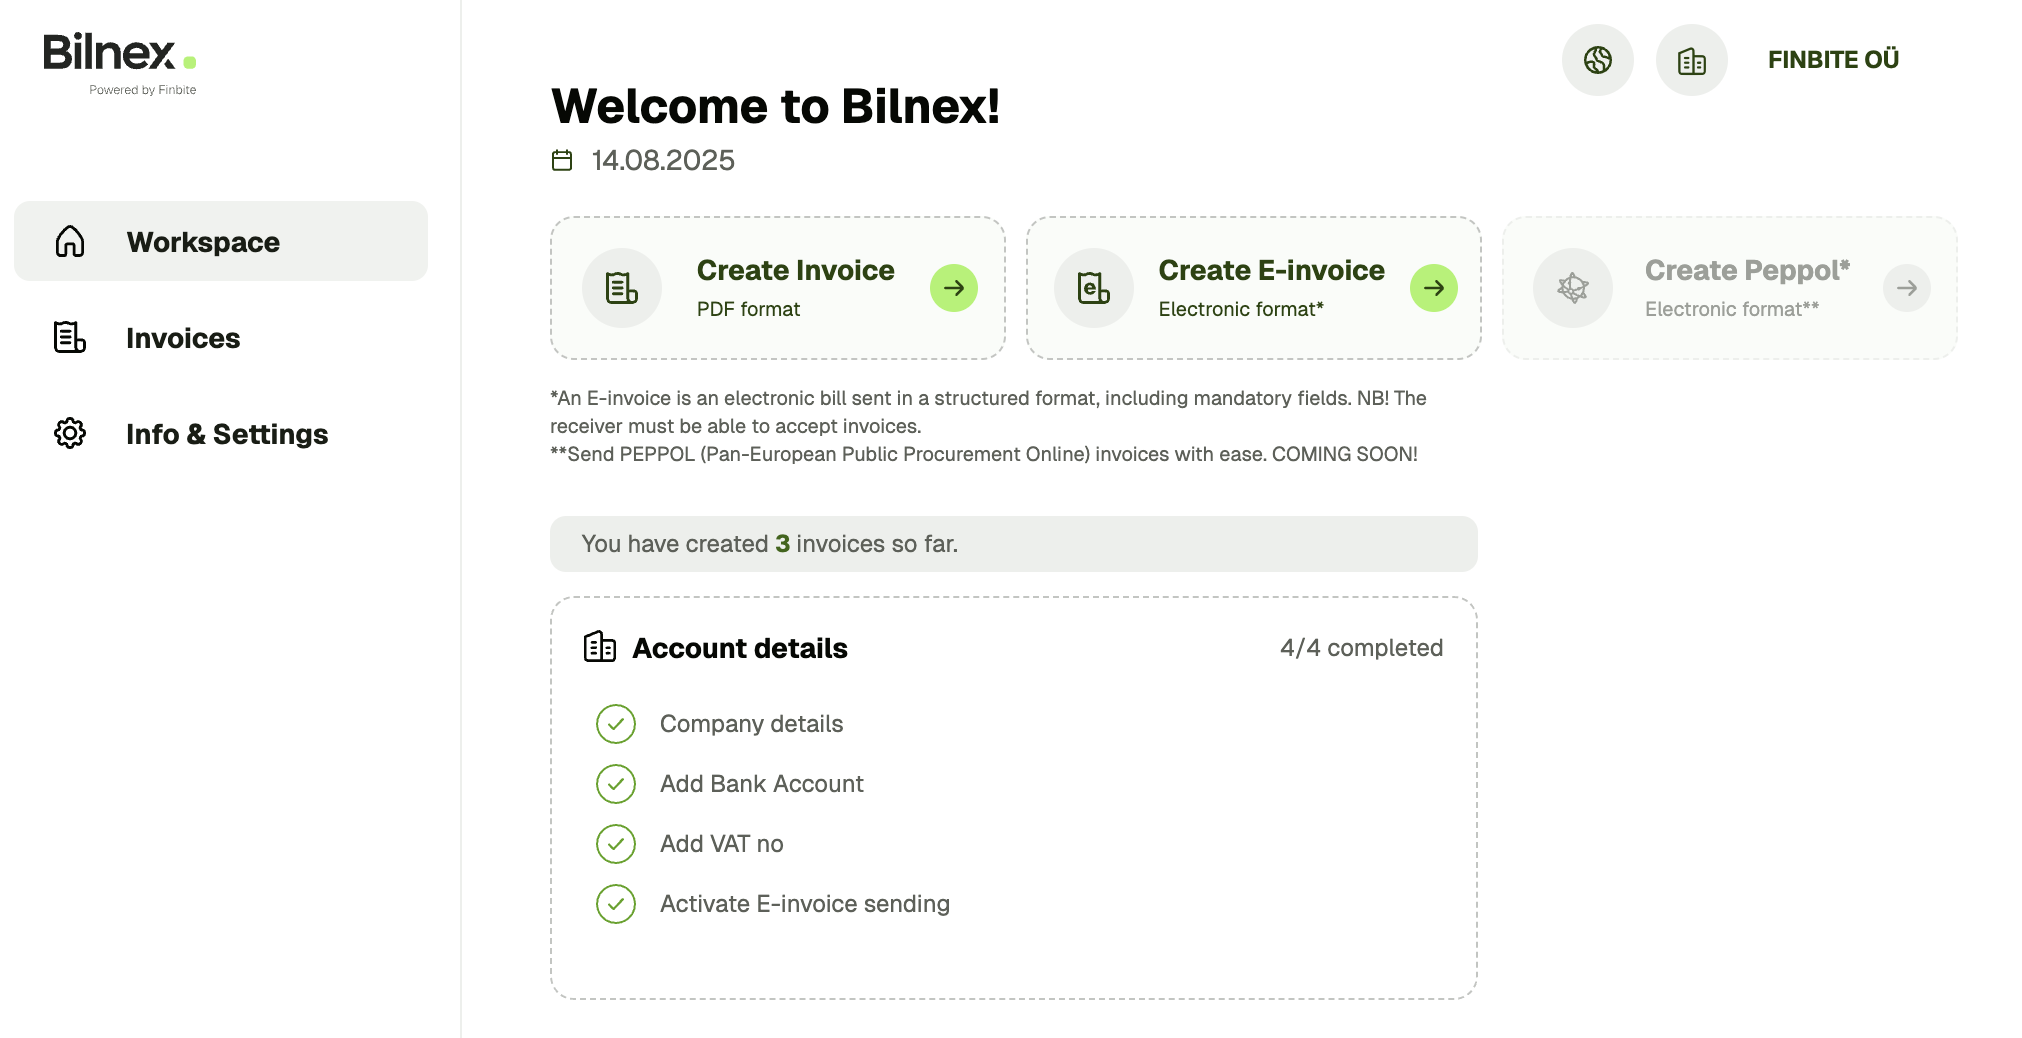Click the E-invoice document icon
Screen dimensions: 2022x1038
[x=1094, y=288]
